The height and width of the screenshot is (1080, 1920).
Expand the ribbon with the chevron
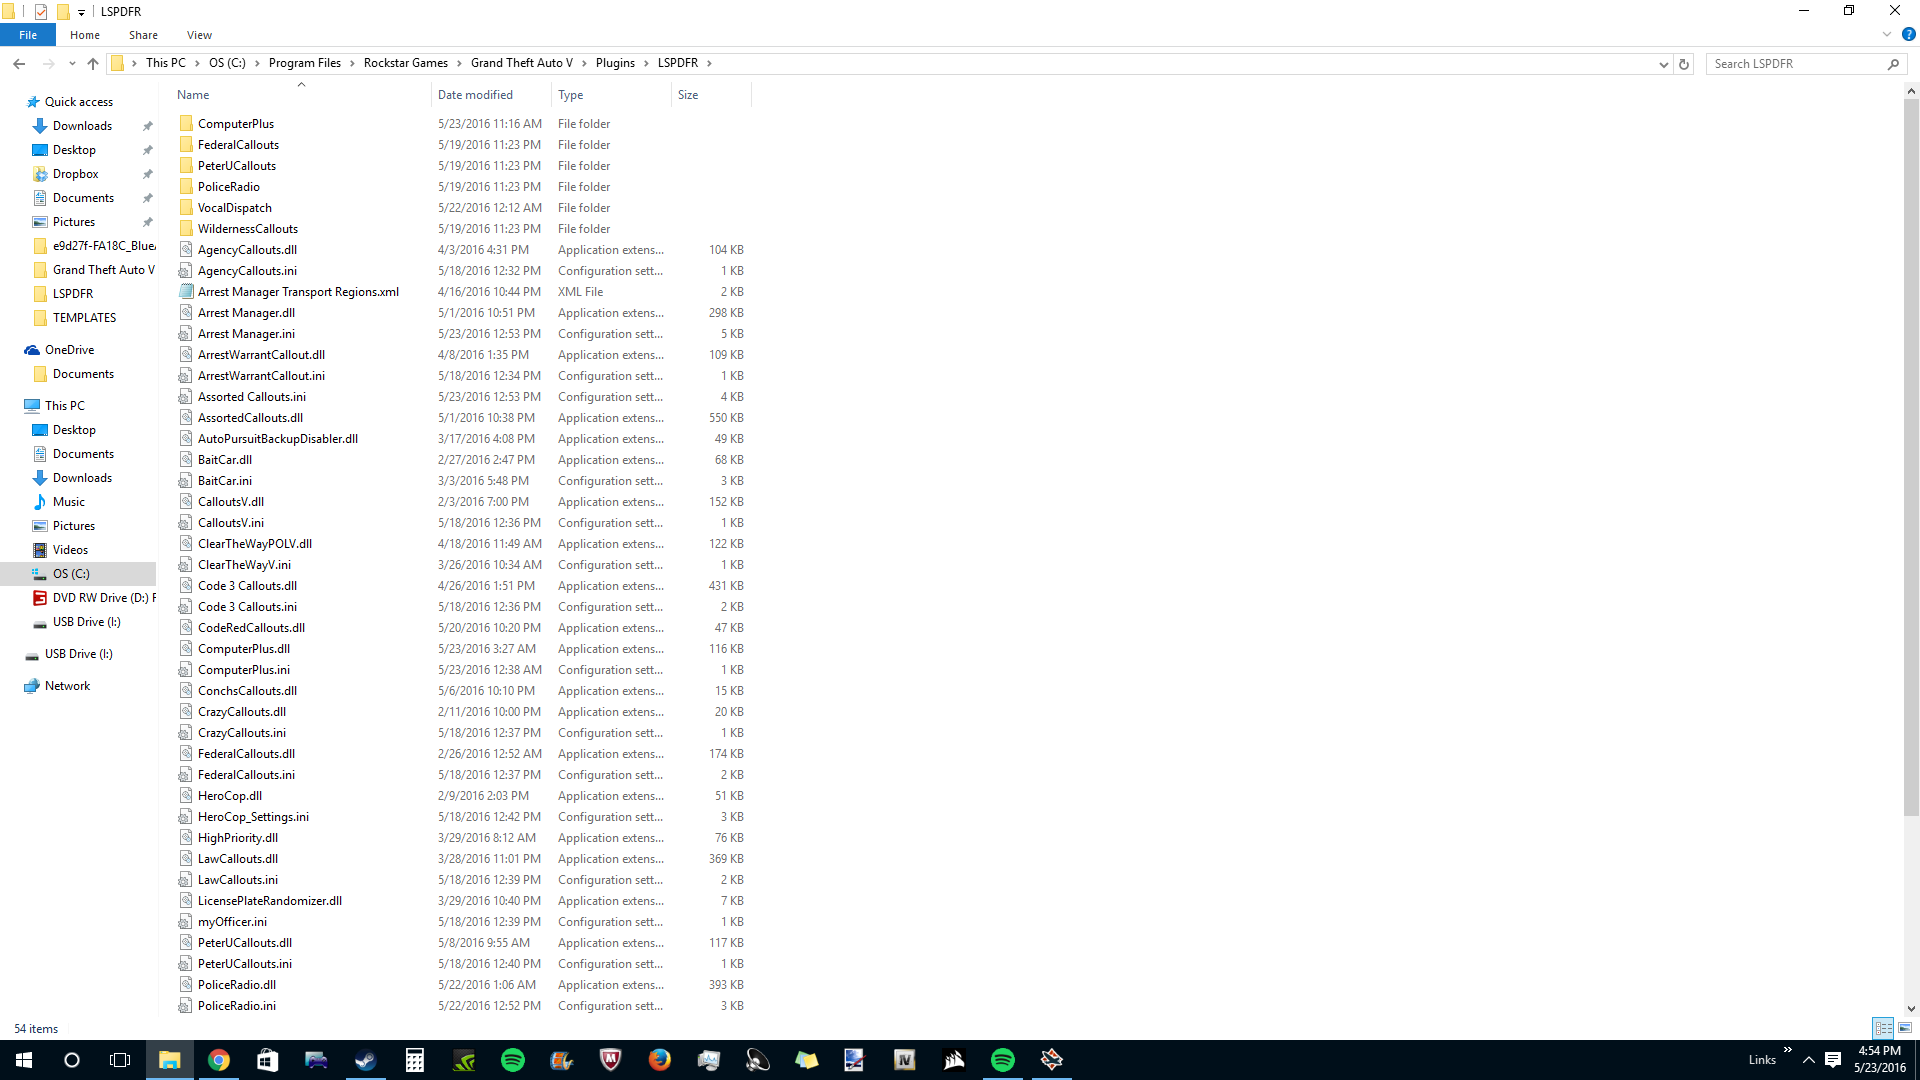tap(1887, 34)
